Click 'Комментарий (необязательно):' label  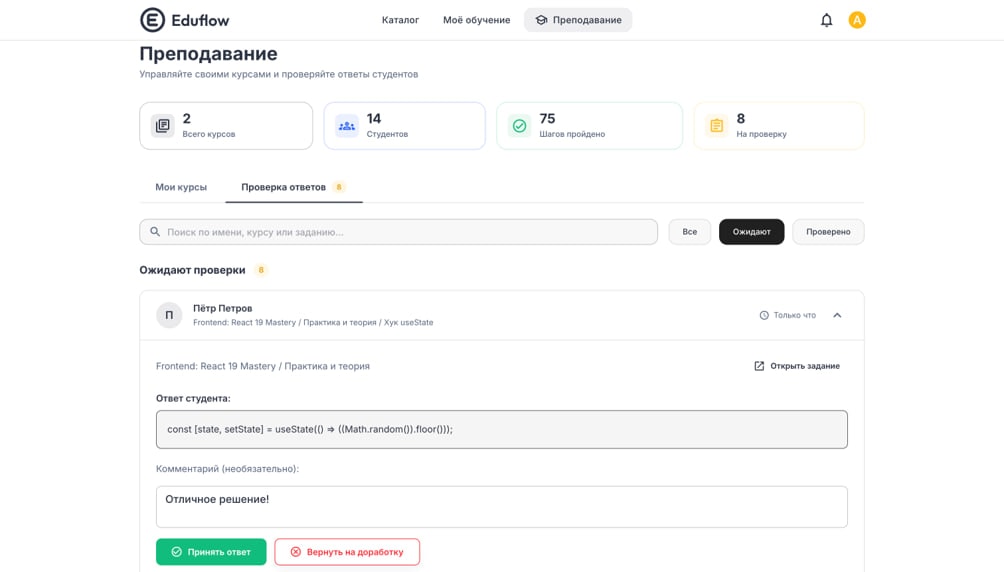[227, 468]
